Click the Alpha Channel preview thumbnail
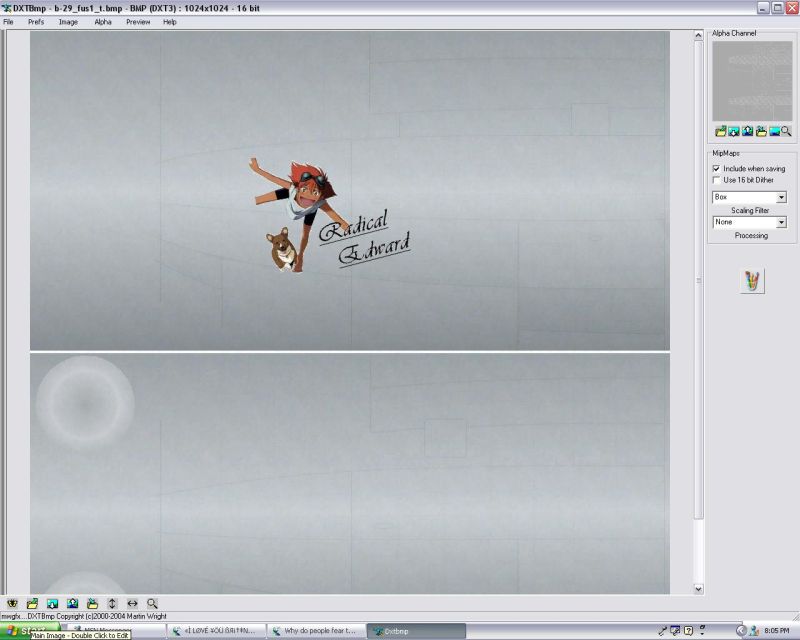800x640 pixels. 752,82
